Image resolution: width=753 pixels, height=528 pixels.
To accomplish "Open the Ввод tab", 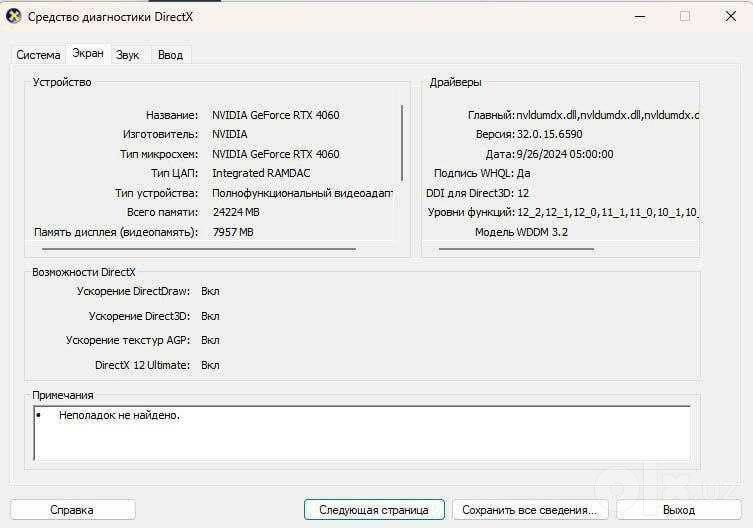I will (x=170, y=55).
